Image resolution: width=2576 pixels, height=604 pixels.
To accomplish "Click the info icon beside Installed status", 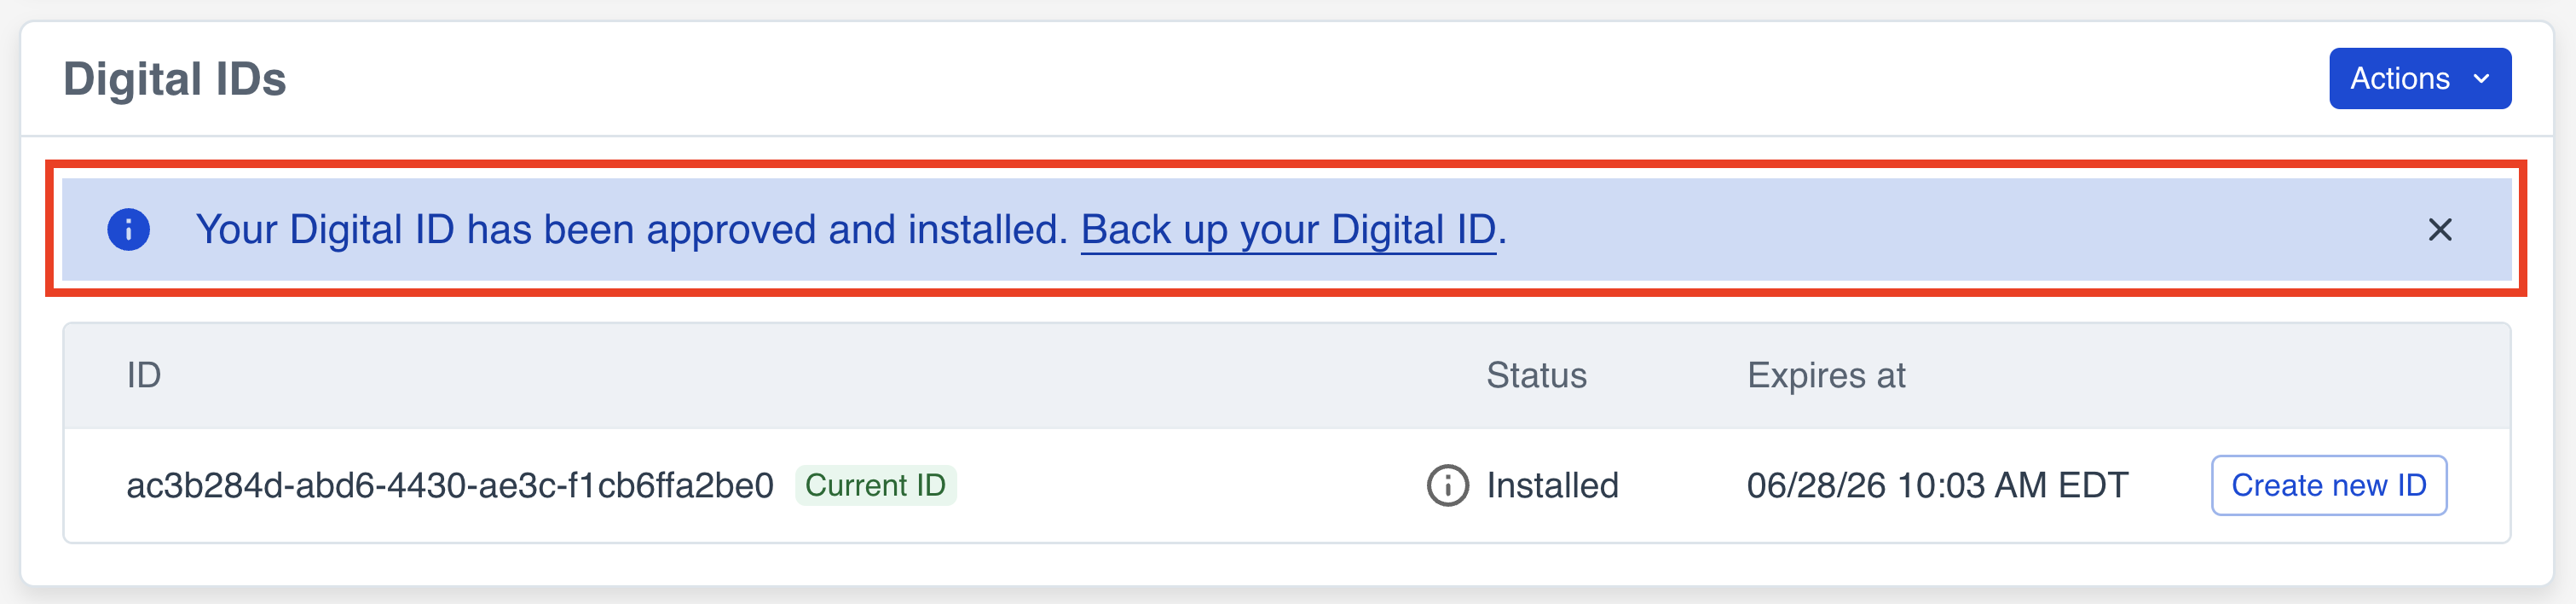I will (1447, 486).
